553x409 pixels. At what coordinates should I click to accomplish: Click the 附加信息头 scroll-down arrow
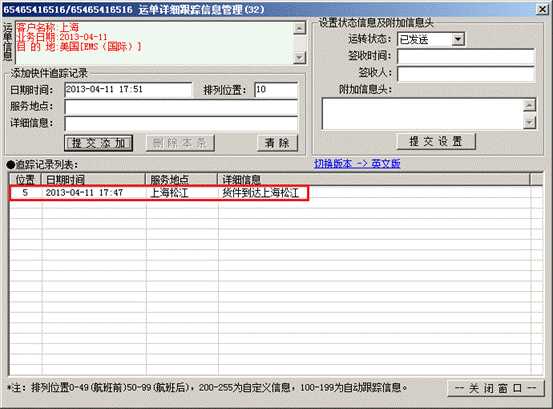pos(529,123)
